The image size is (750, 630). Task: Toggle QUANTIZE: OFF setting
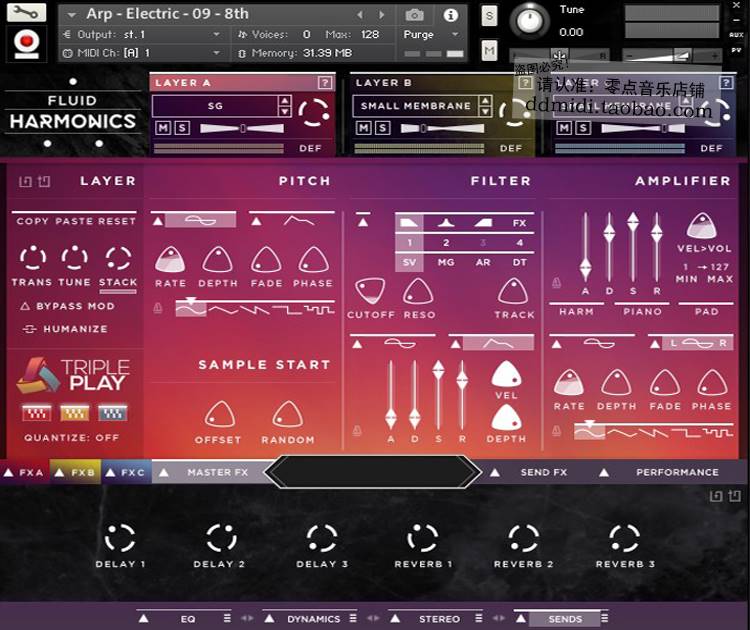click(x=72, y=438)
